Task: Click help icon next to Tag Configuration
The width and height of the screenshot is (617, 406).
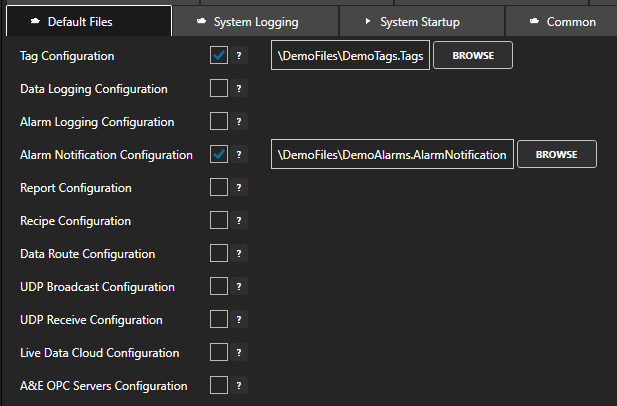Action: 239,56
